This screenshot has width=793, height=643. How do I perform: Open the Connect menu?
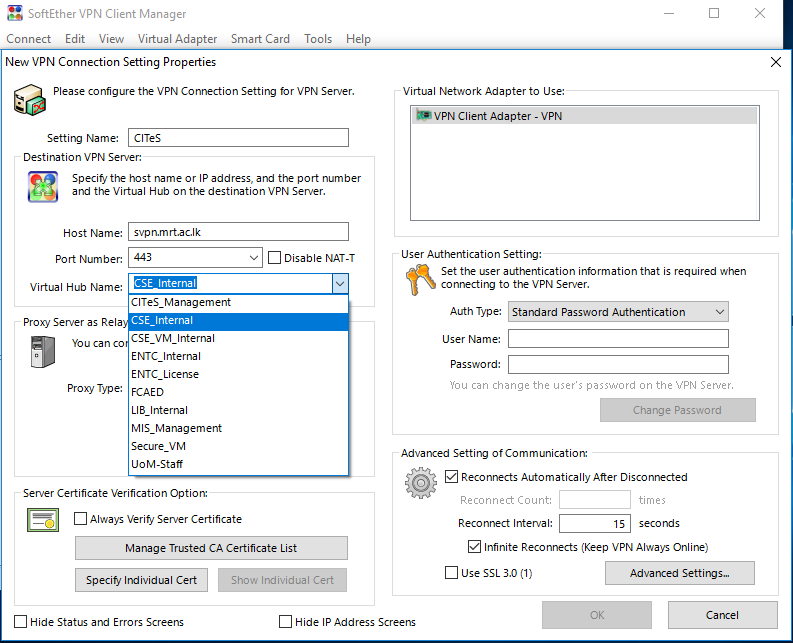point(28,39)
